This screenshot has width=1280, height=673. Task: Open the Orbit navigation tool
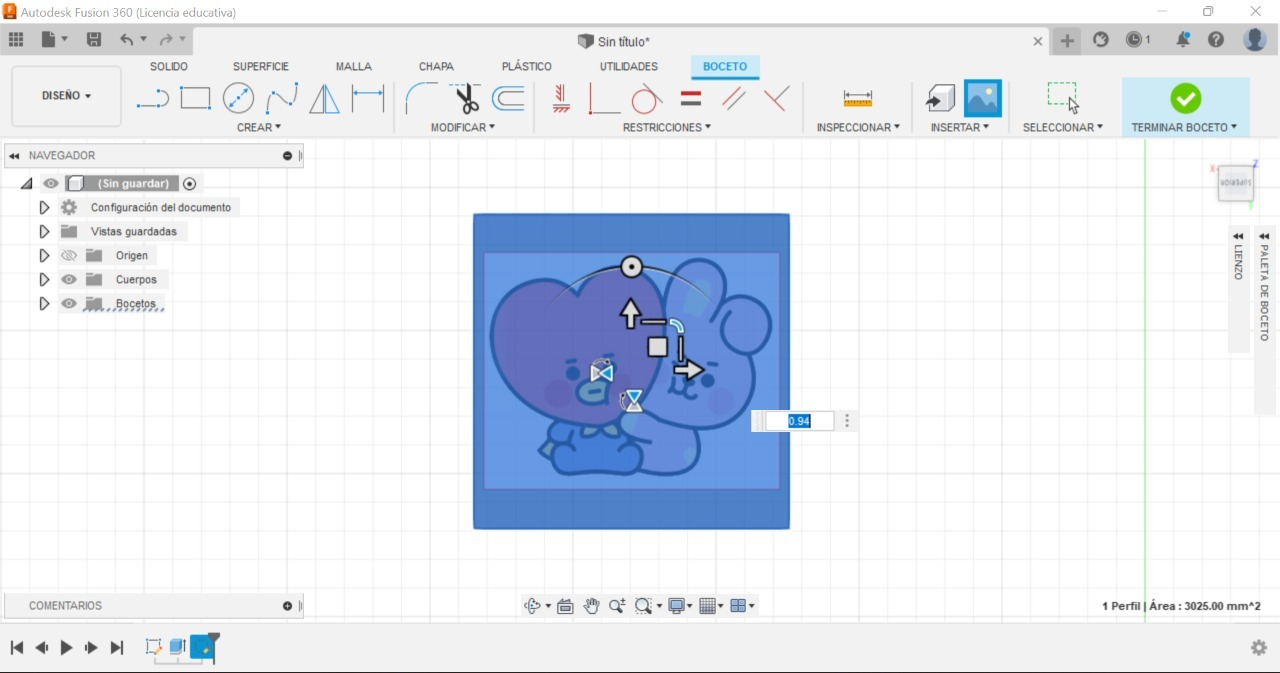pyautogui.click(x=533, y=606)
